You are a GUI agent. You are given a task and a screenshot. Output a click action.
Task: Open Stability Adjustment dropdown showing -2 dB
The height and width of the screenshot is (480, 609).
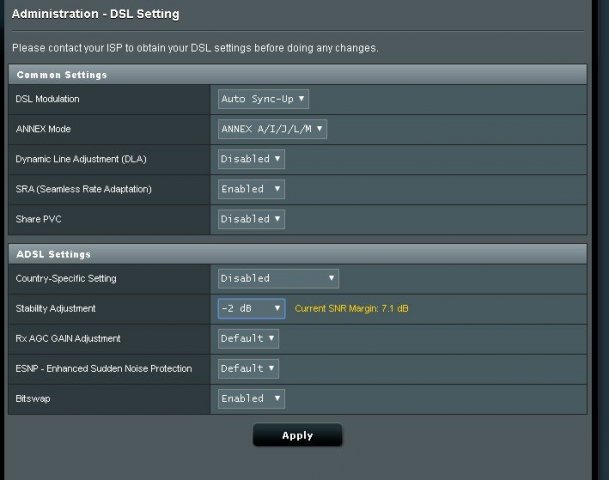coord(251,309)
